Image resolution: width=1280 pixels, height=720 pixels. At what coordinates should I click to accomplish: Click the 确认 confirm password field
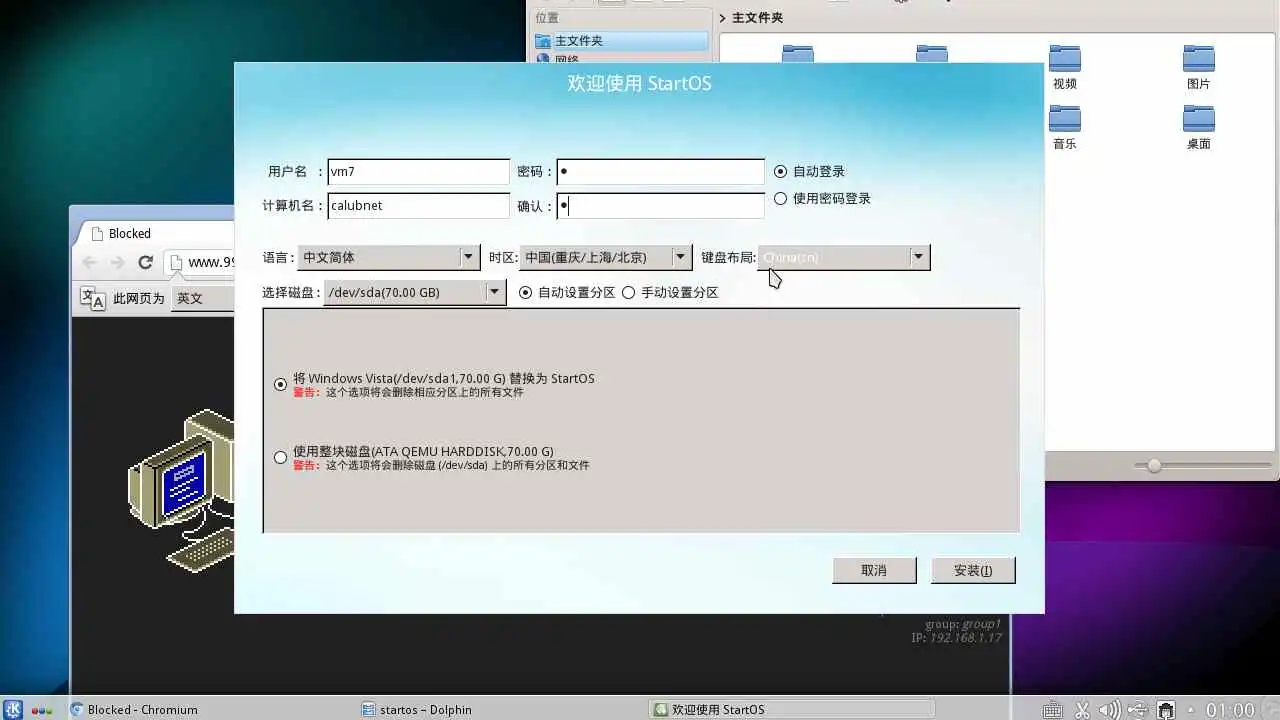point(660,205)
